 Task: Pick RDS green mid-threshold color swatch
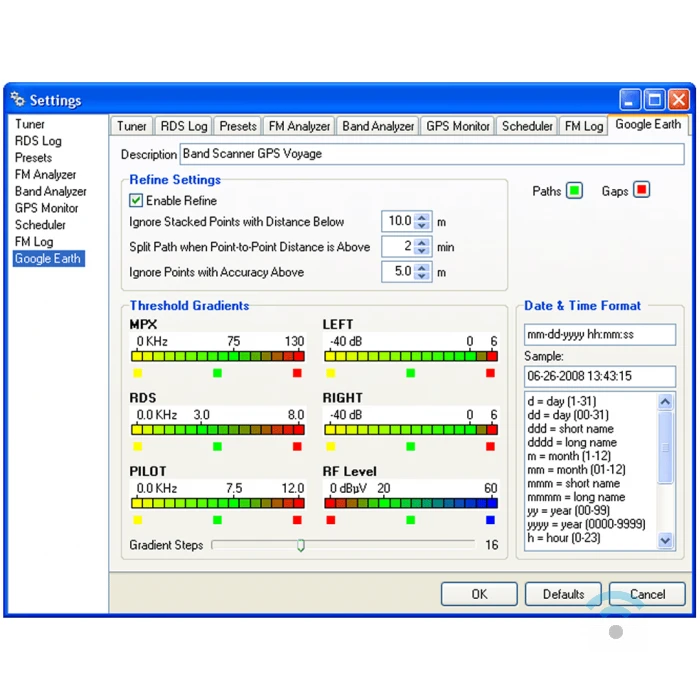[217, 446]
